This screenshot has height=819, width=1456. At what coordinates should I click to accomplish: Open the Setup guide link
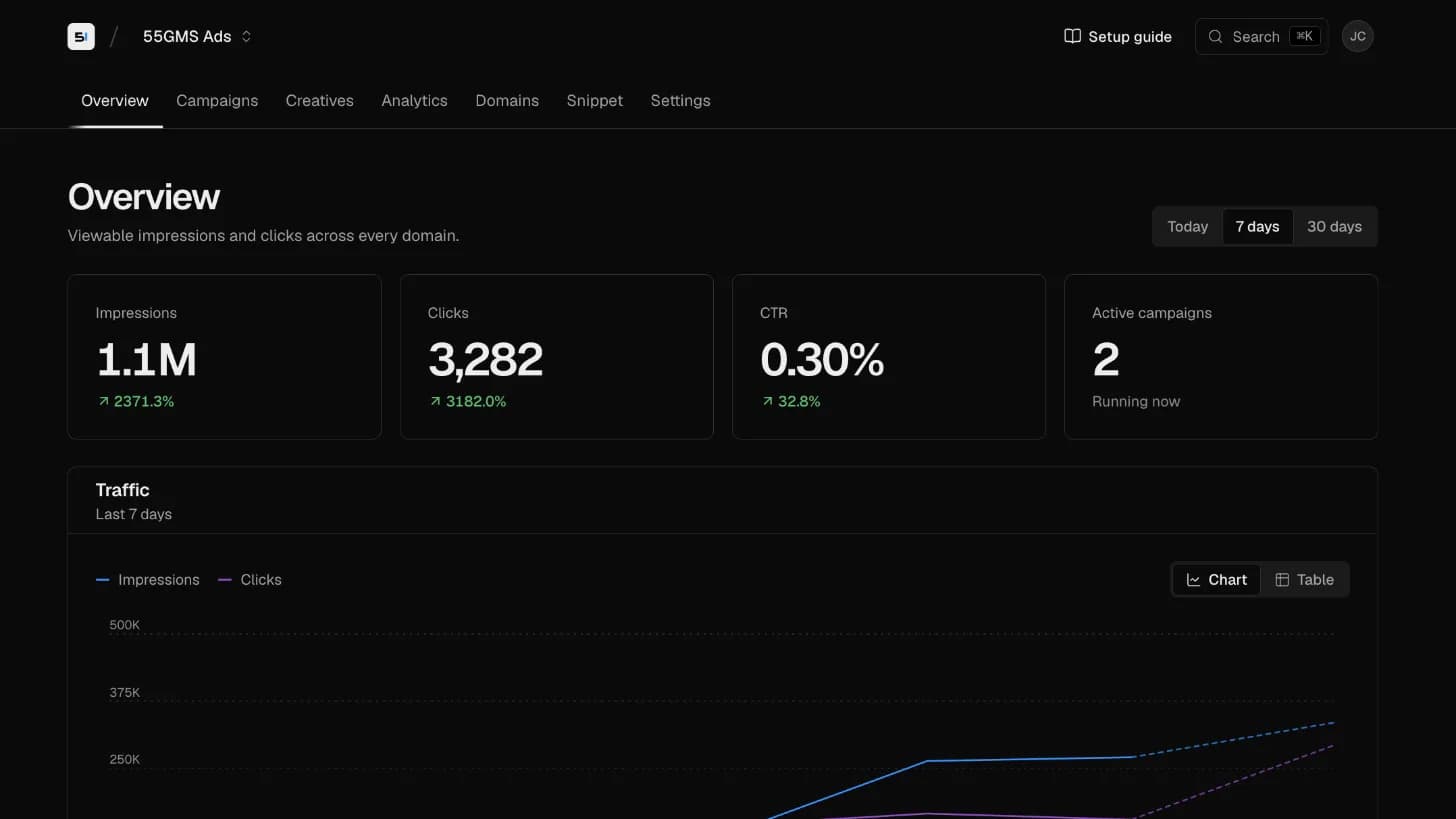[x=1118, y=36]
